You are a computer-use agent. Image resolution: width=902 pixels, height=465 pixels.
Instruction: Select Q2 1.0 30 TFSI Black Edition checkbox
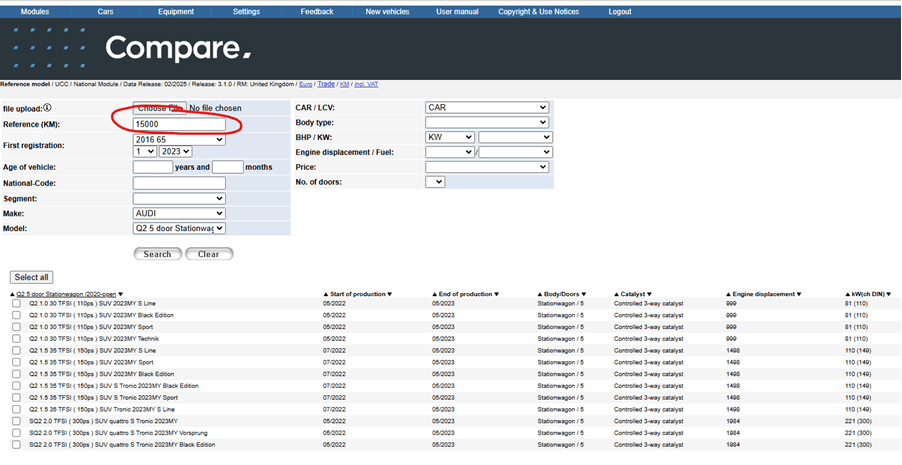click(16, 315)
